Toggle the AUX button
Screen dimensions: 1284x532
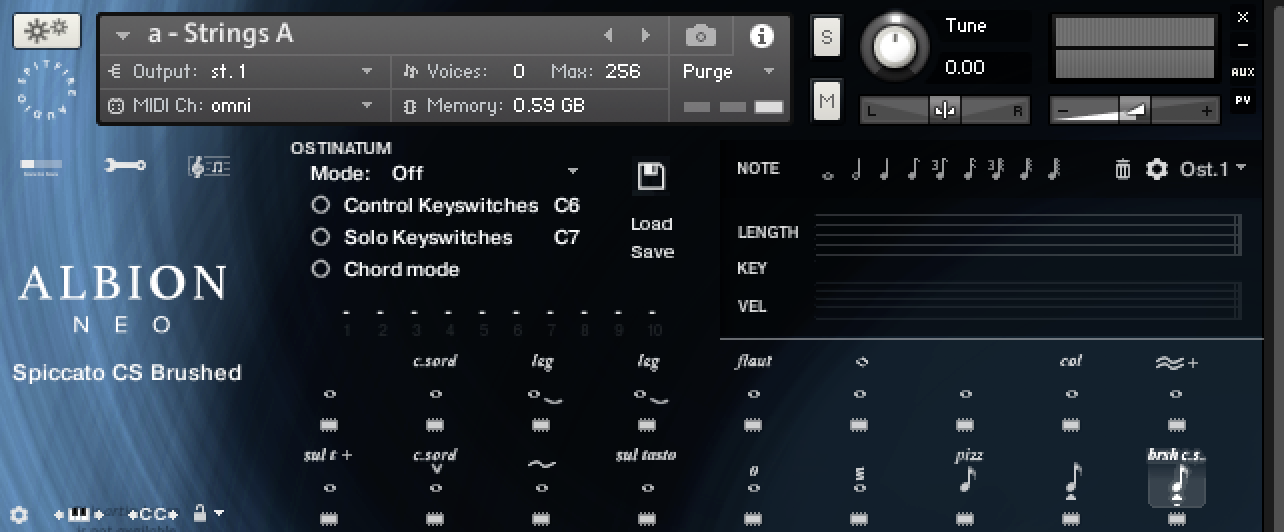1243,72
